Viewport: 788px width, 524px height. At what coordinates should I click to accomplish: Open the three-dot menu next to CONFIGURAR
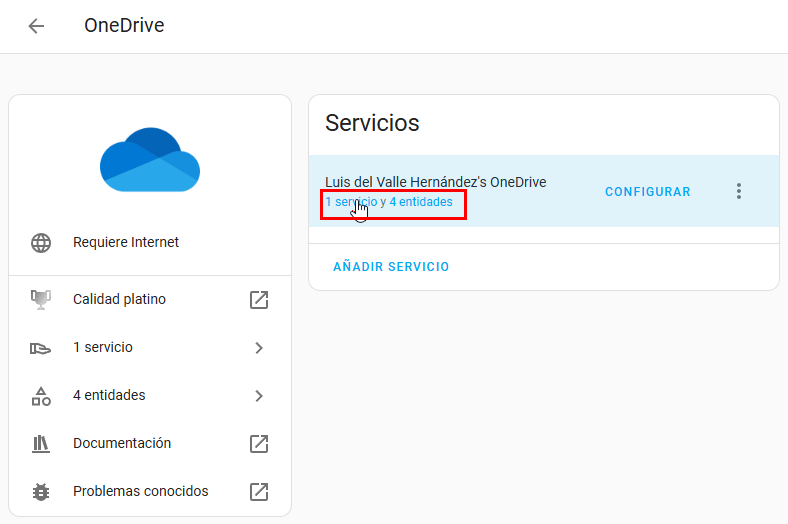[739, 192]
